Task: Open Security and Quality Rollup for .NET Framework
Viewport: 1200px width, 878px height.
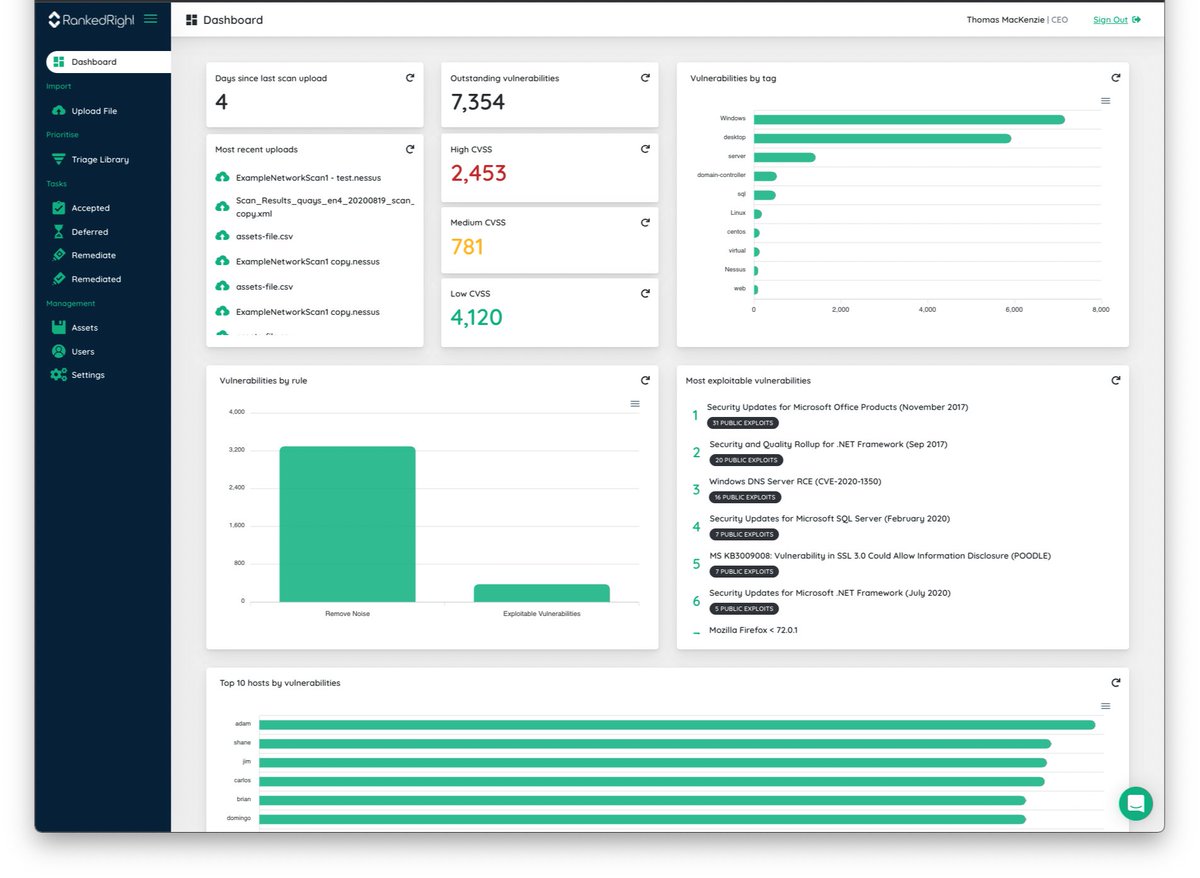Action: click(828, 444)
